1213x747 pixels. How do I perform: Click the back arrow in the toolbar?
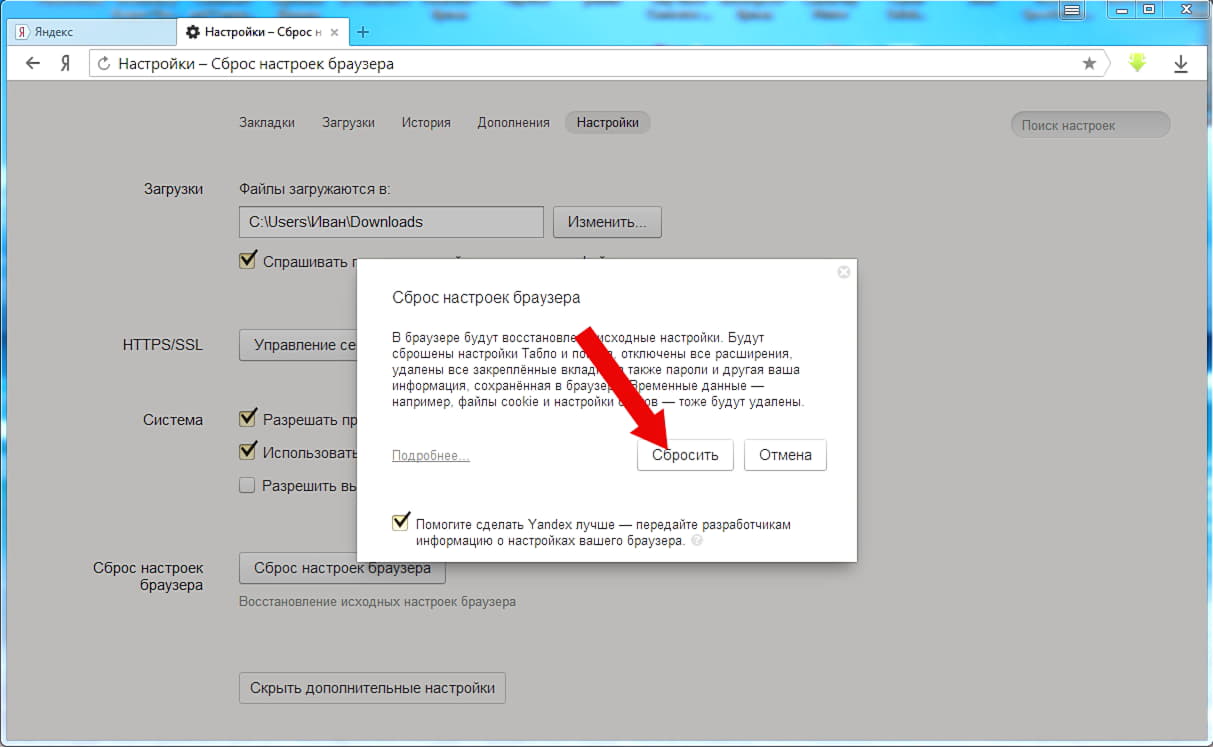pyautogui.click(x=33, y=64)
